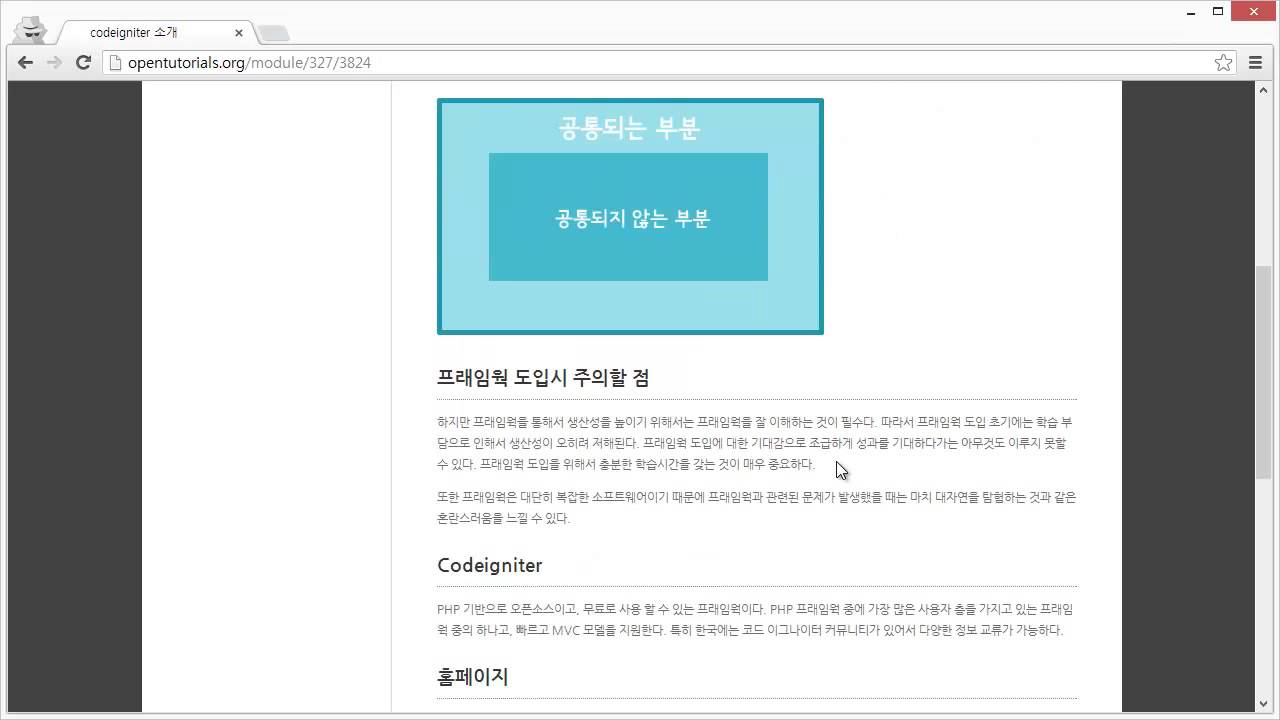
Task: Click the heading 프레임웍 도입시 주의할 점
Action: click(543, 378)
